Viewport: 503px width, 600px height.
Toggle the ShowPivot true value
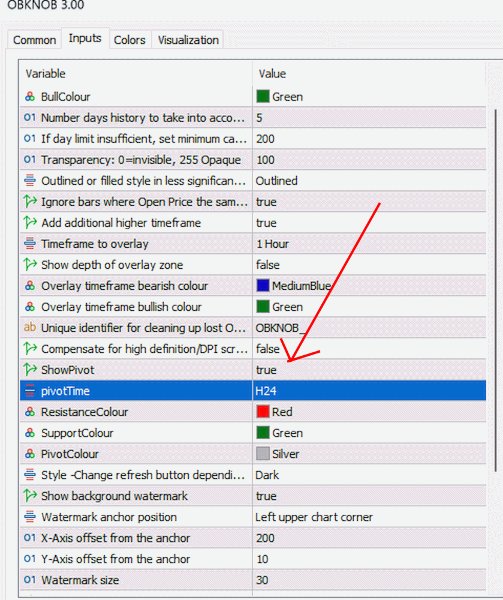pos(369,370)
